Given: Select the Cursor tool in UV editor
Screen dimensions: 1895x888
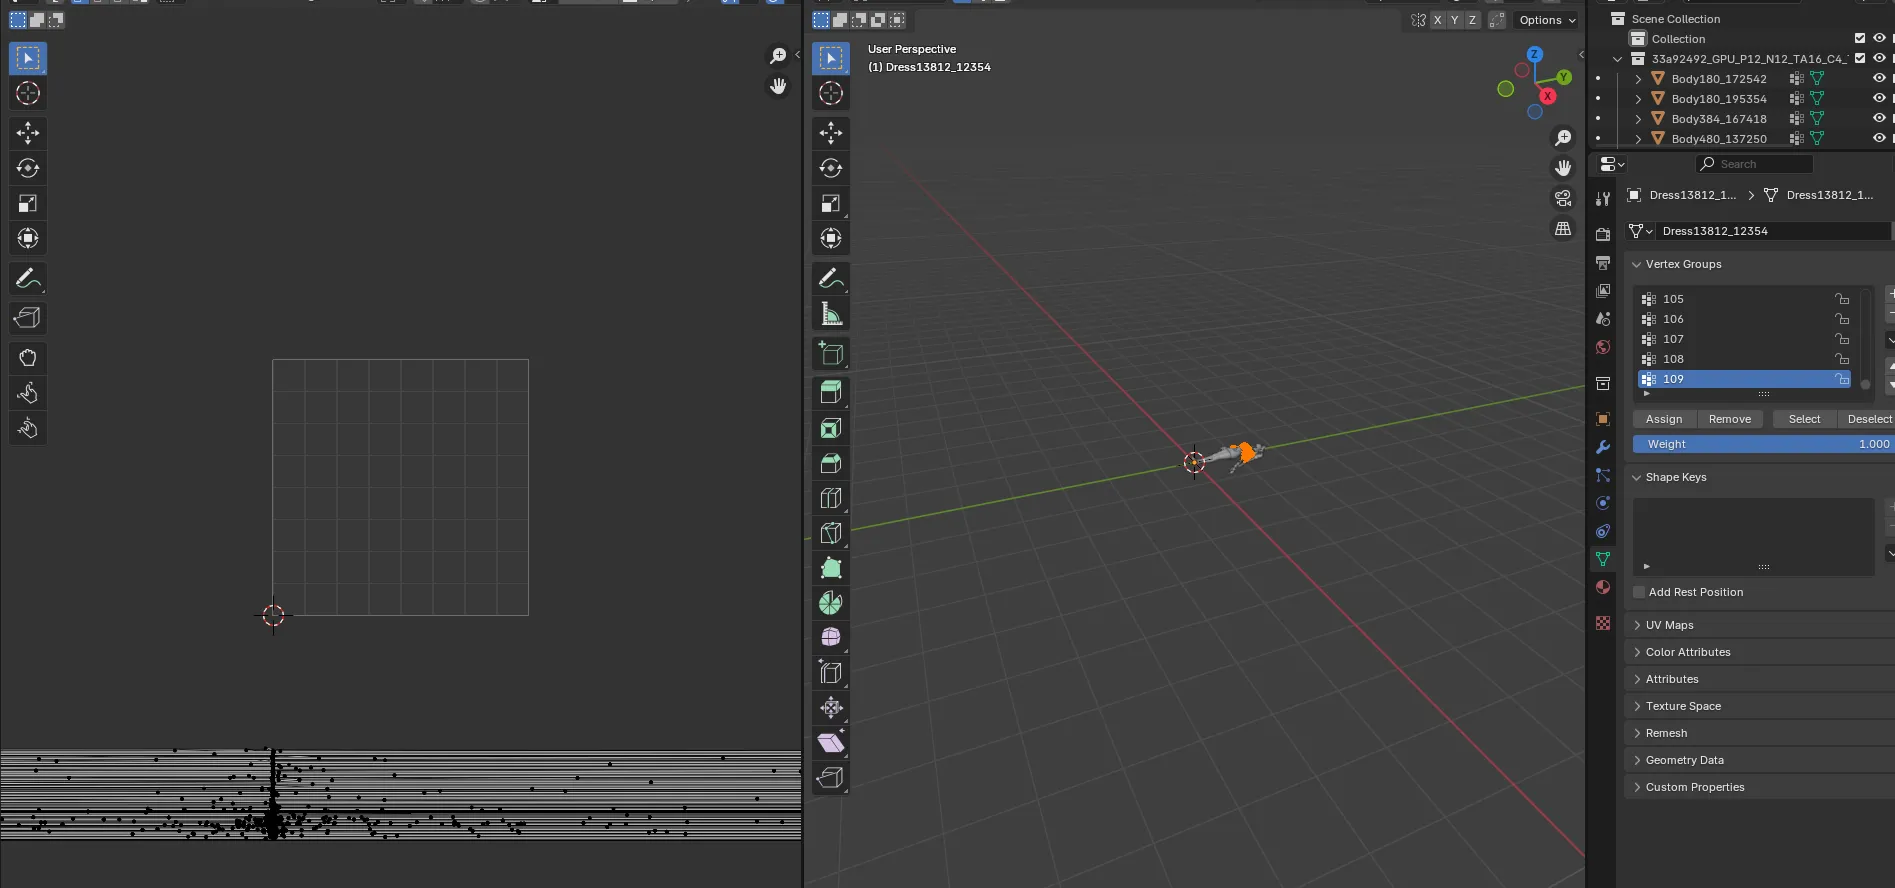Looking at the screenshot, I should point(28,93).
